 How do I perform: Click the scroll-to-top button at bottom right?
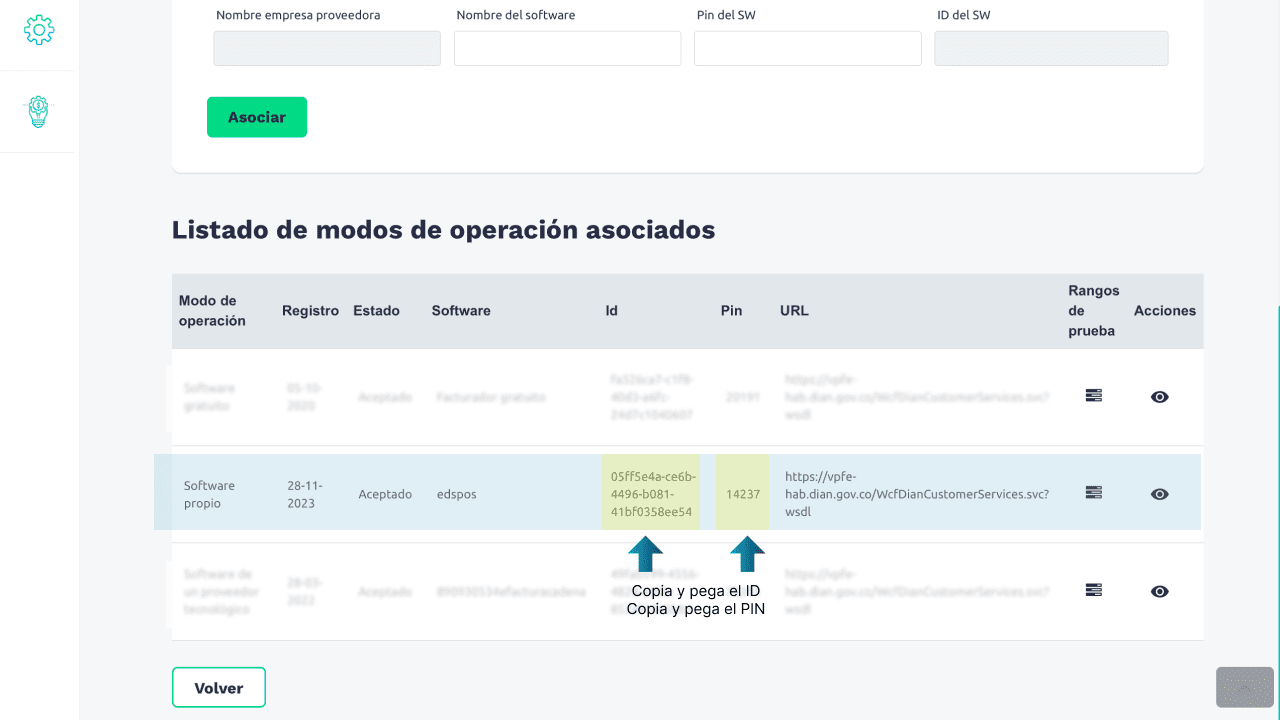(1244, 687)
